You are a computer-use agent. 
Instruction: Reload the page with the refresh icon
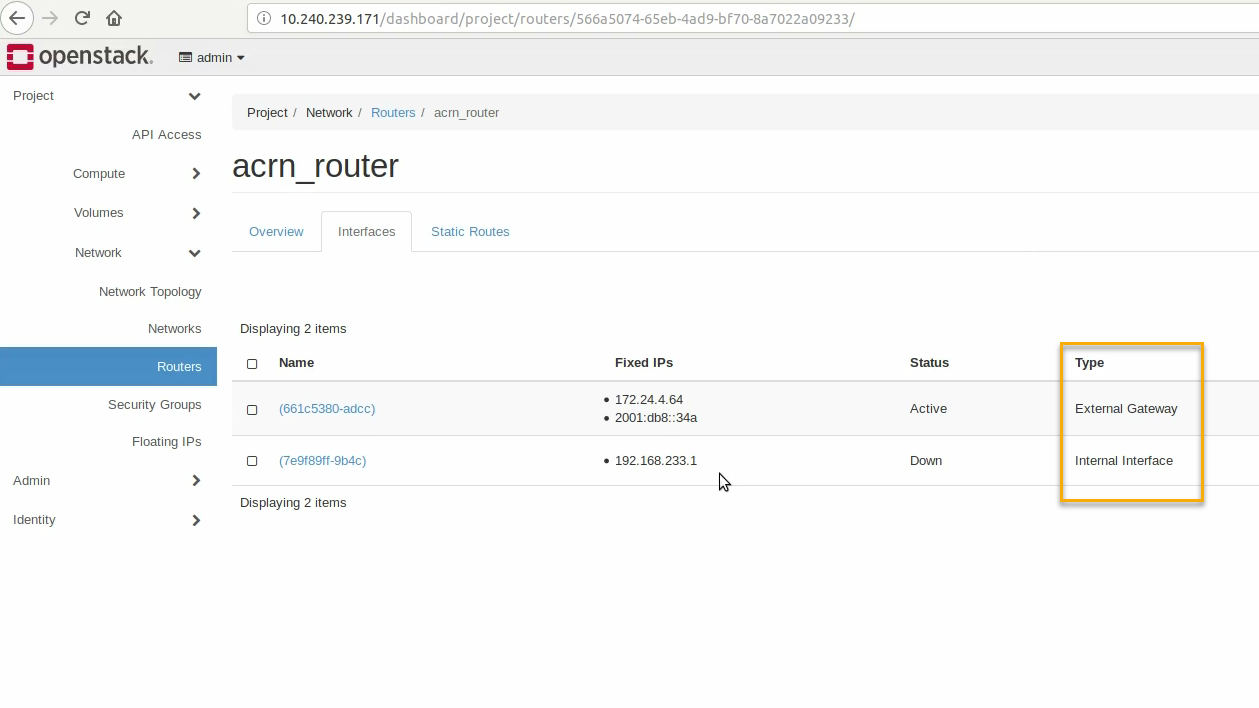pyautogui.click(x=82, y=18)
